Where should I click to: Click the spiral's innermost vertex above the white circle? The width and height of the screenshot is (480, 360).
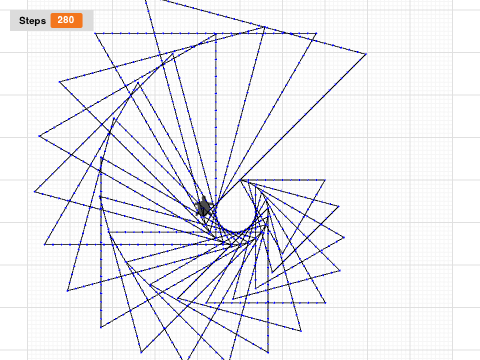point(240,180)
